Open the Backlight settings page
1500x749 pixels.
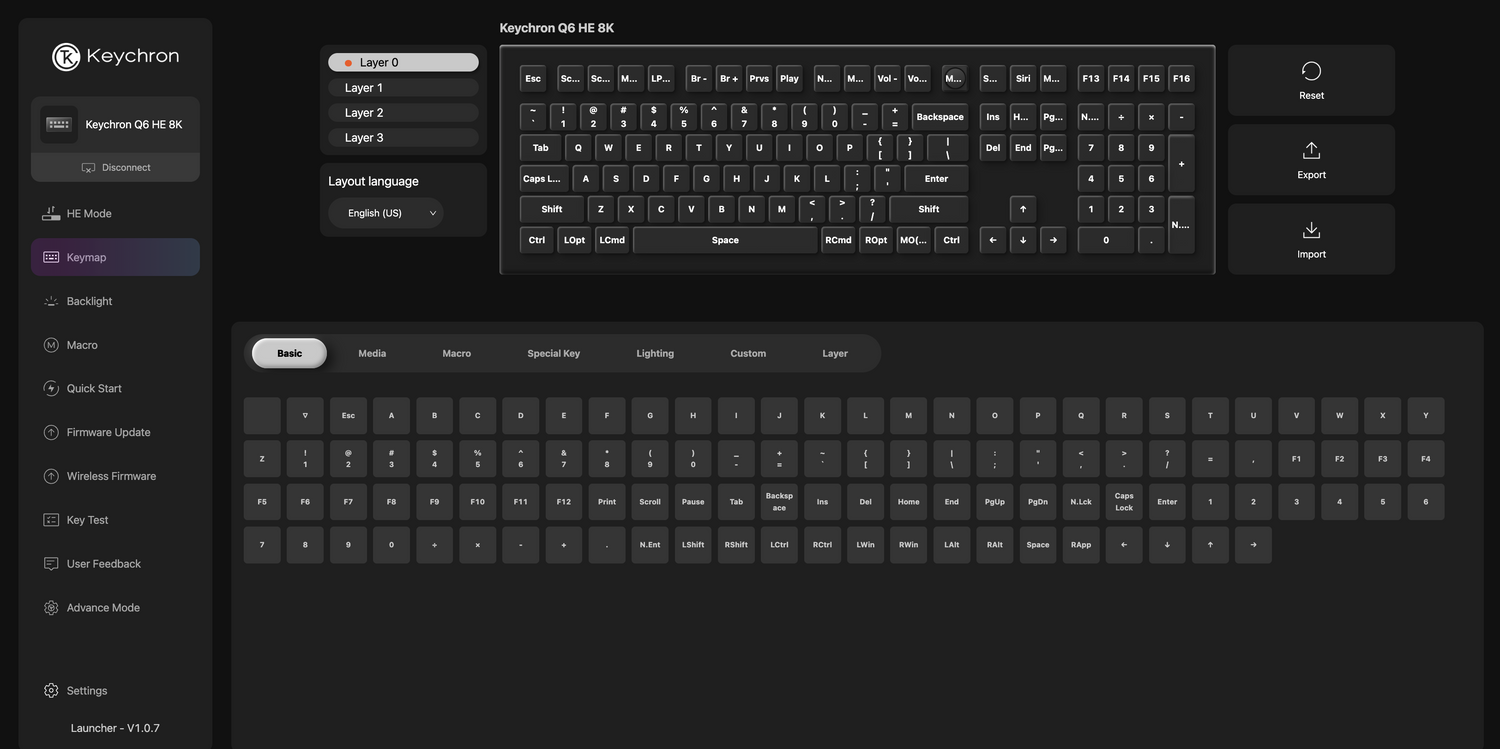point(89,301)
